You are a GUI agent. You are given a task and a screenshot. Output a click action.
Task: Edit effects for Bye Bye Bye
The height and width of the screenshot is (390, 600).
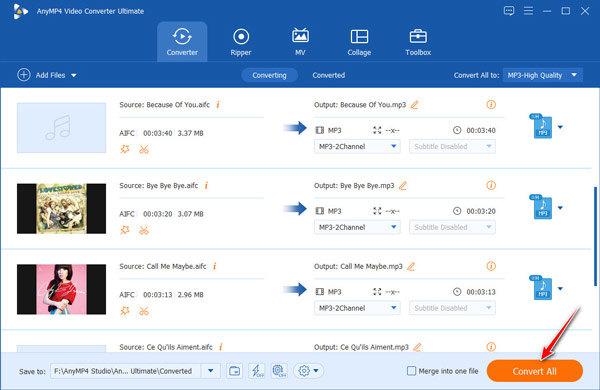coord(125,230)
